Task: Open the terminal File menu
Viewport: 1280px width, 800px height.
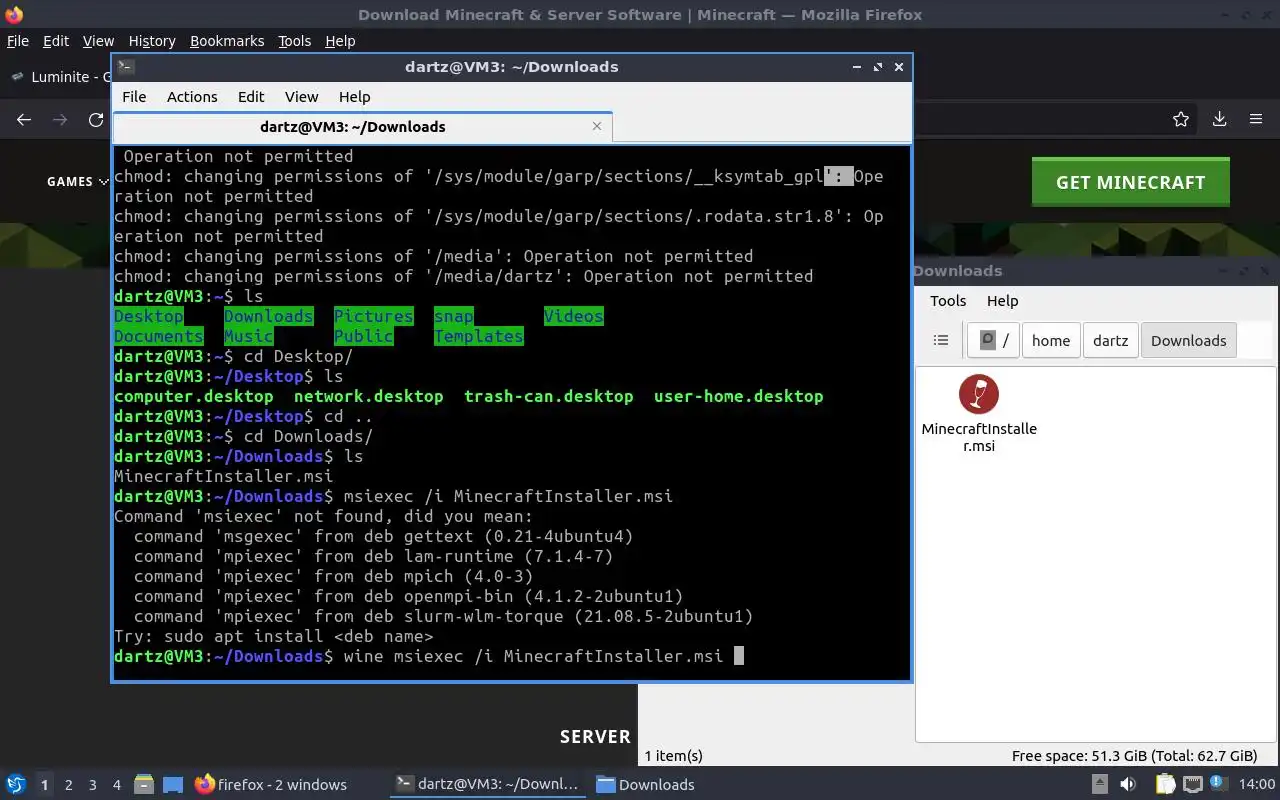Action: 134,96
